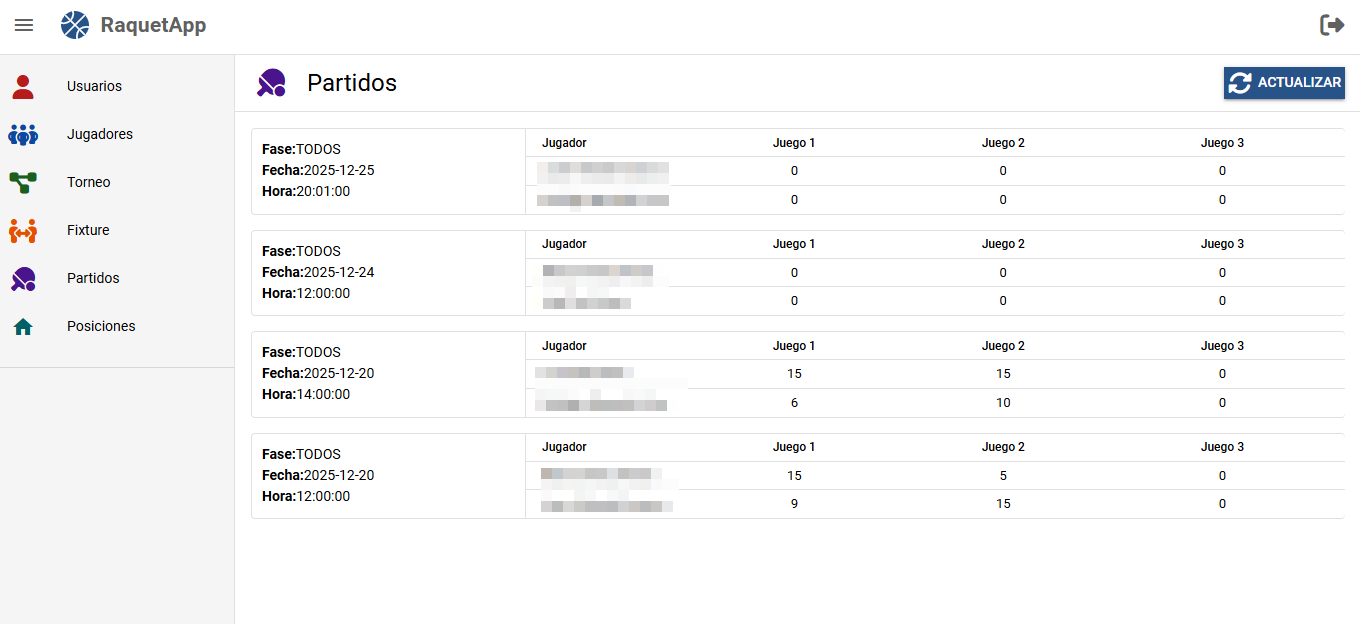
Task: Select the blue Jugadores group icon
Action: 23,134
